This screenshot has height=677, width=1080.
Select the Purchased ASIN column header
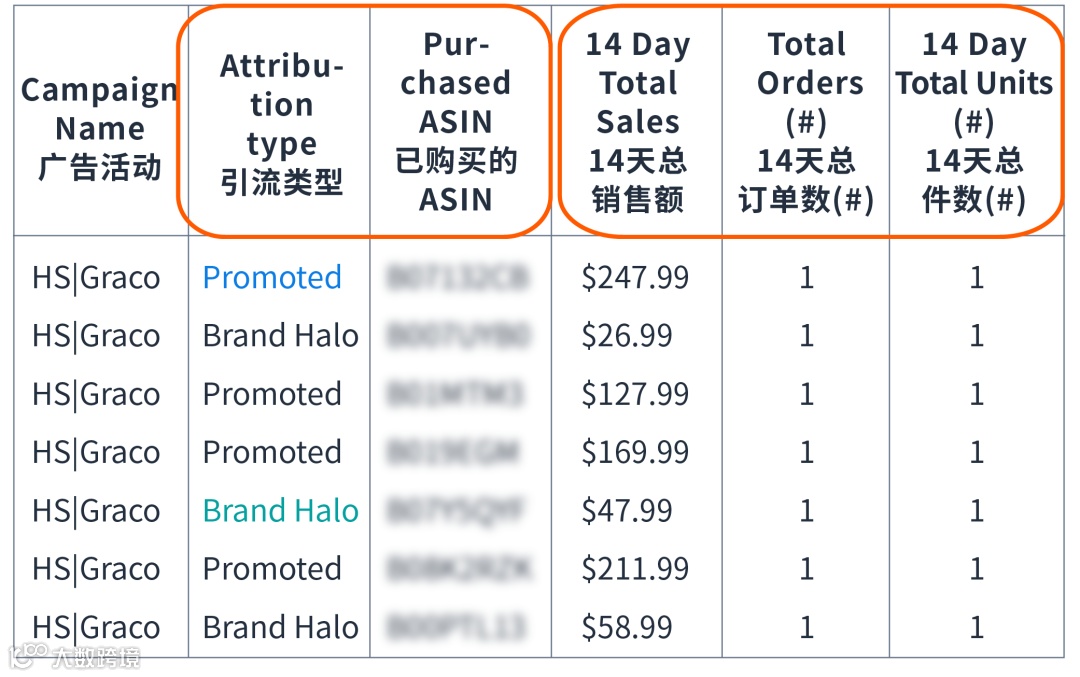(x=455, y=122)
